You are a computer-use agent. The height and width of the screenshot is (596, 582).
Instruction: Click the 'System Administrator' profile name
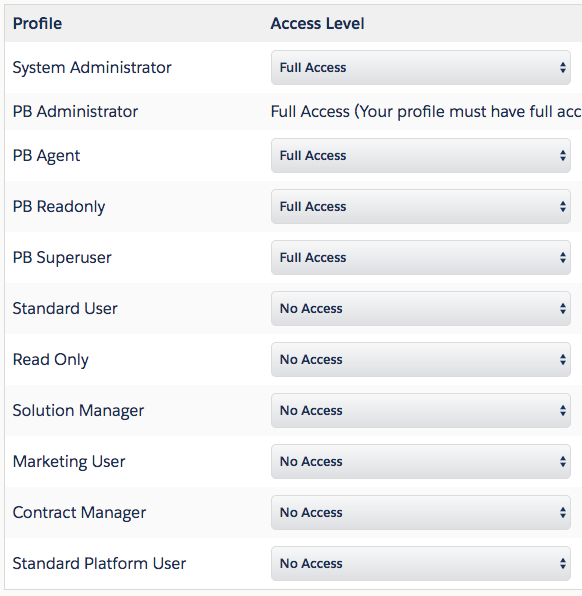[x=92, y=68]
